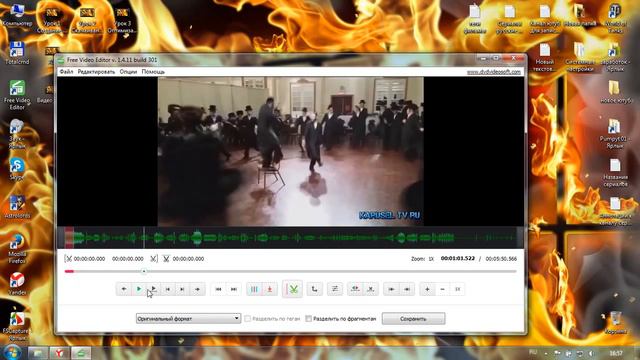
Task: Click the Explorer folder taskbar icon
Action: coord(38,353)
